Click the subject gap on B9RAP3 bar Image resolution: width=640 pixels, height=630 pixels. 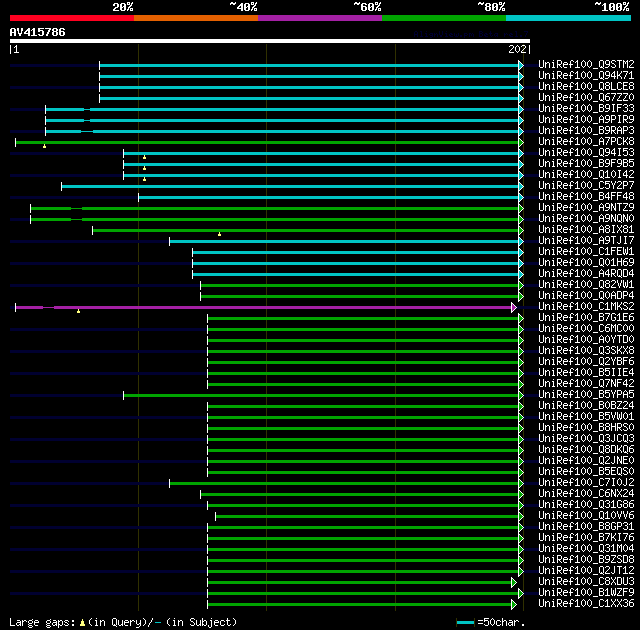(x=87, y=131)
